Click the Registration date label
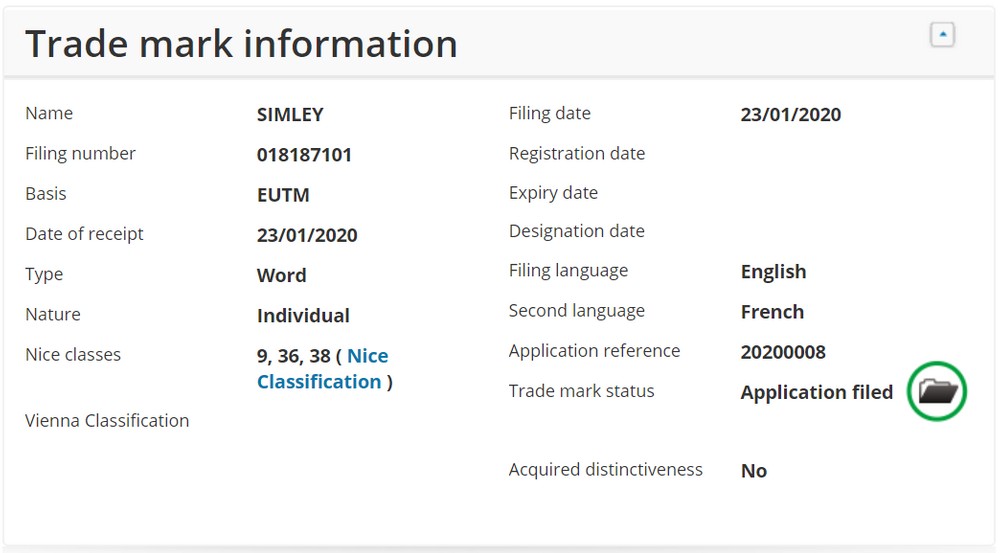Viewport: 1000px width, 553px height. [577, 153]
